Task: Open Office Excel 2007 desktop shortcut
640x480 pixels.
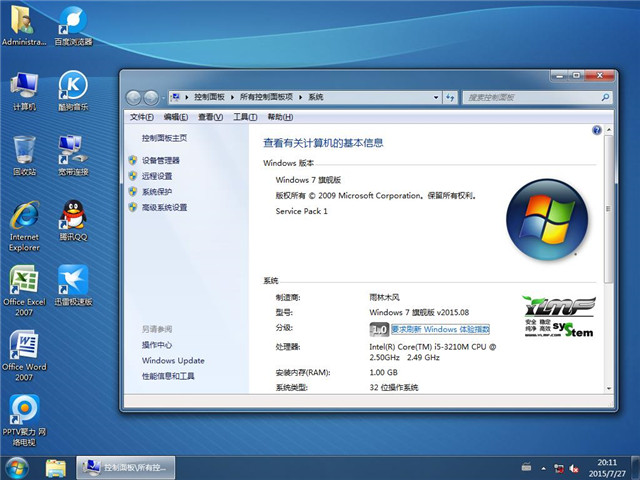Action: [x=24, y=291]
